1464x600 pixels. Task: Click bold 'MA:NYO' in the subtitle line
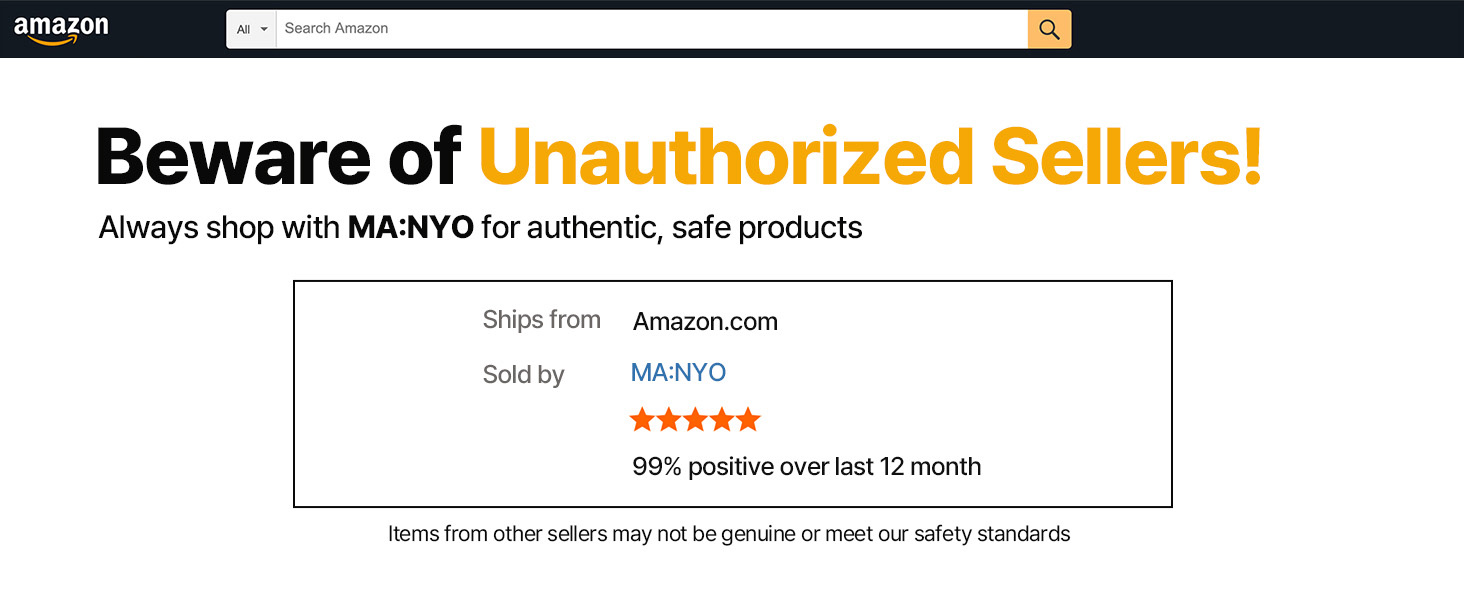(410, 228)
